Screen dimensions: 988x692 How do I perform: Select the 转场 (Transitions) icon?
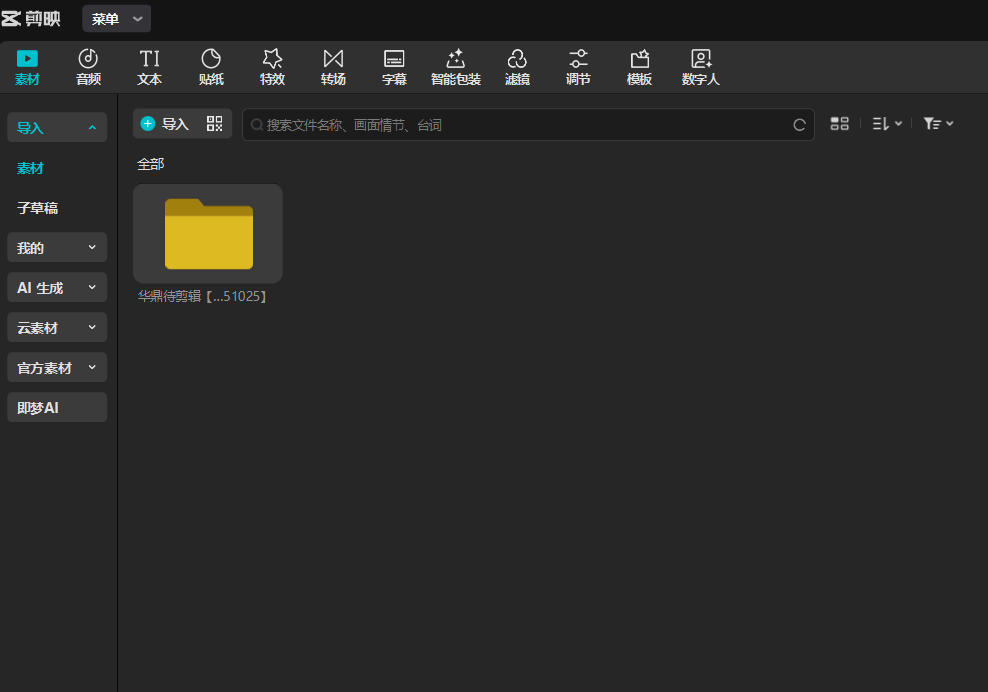[x=333, y=60]
